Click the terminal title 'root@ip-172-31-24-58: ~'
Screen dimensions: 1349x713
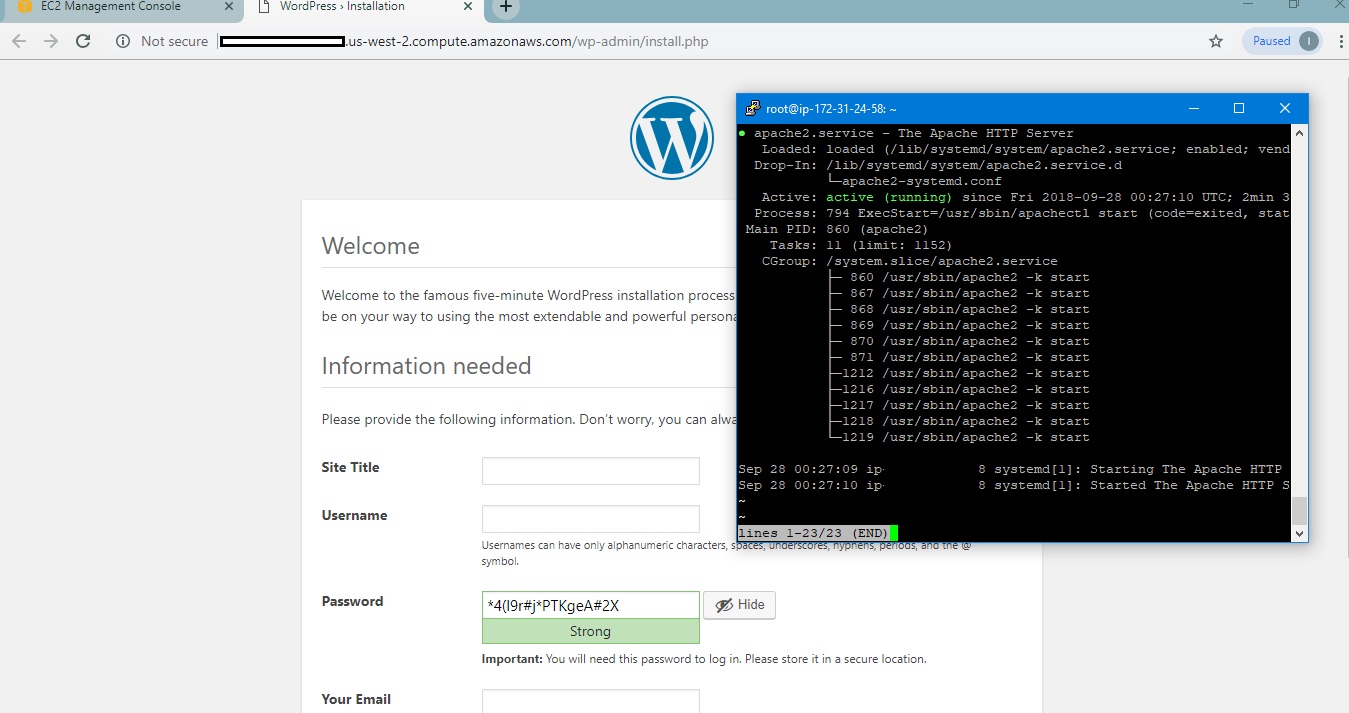(x=831, y=108)
